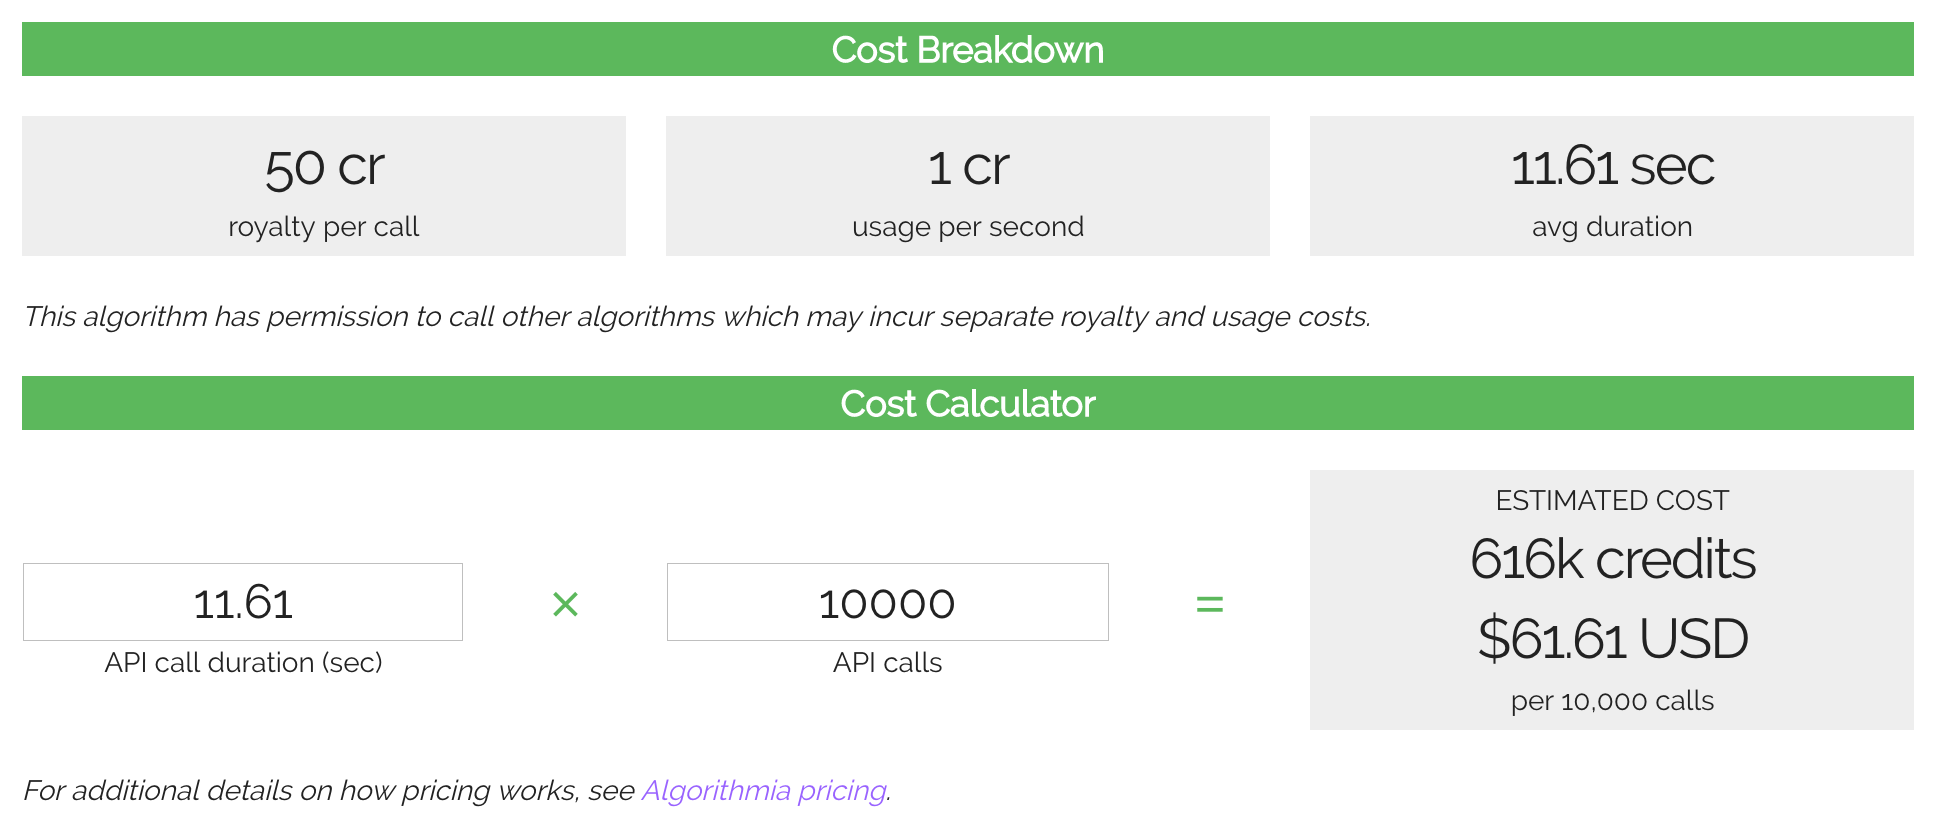Click the 11.61 sec avg duration card
Screen dimensions: 1950x834
pos(1612,186)
